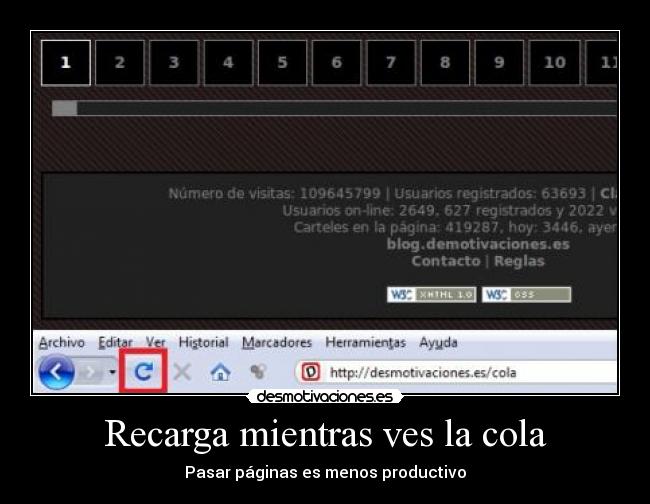Click the grey icon right of Home
This screenshot has height=504, width=650.
click(x=258, y=371)
